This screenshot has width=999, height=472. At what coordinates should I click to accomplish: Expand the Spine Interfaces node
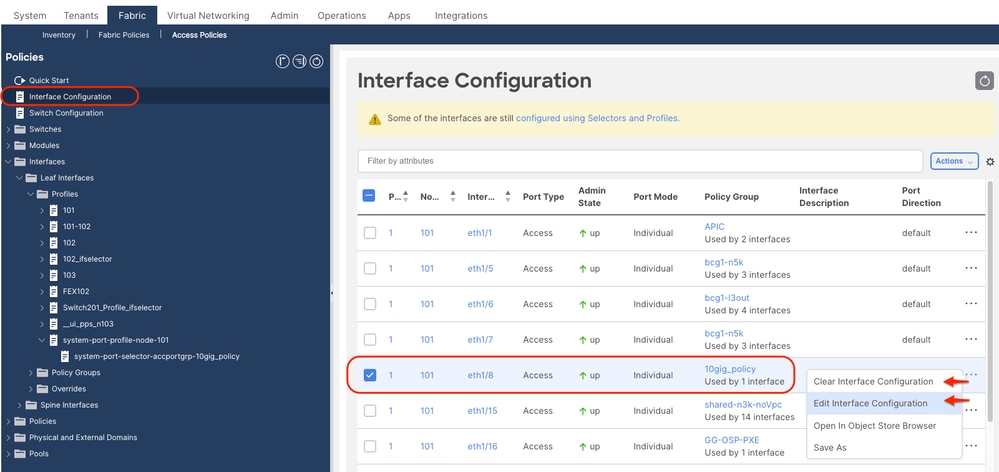click(19, 405)
